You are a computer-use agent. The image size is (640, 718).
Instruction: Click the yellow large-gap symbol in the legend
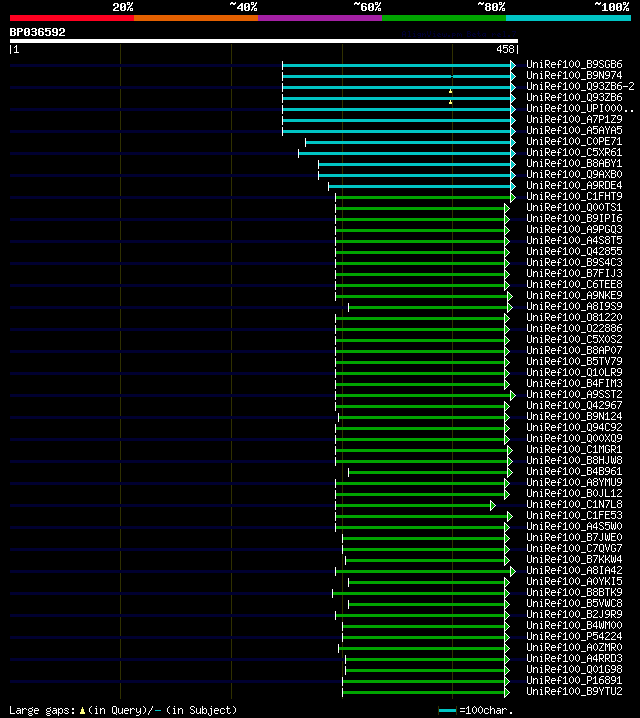(82, 711)
